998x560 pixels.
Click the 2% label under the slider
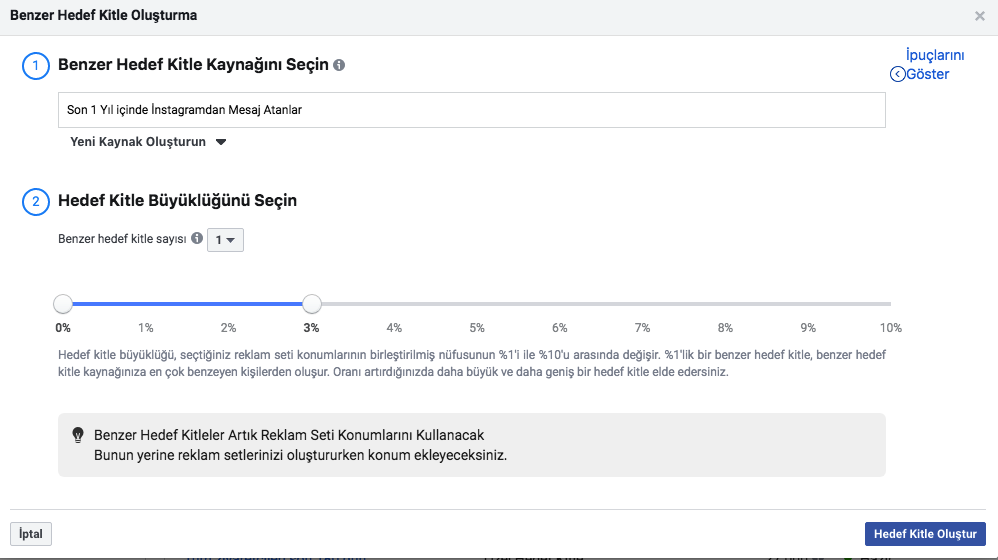[228, 328]
